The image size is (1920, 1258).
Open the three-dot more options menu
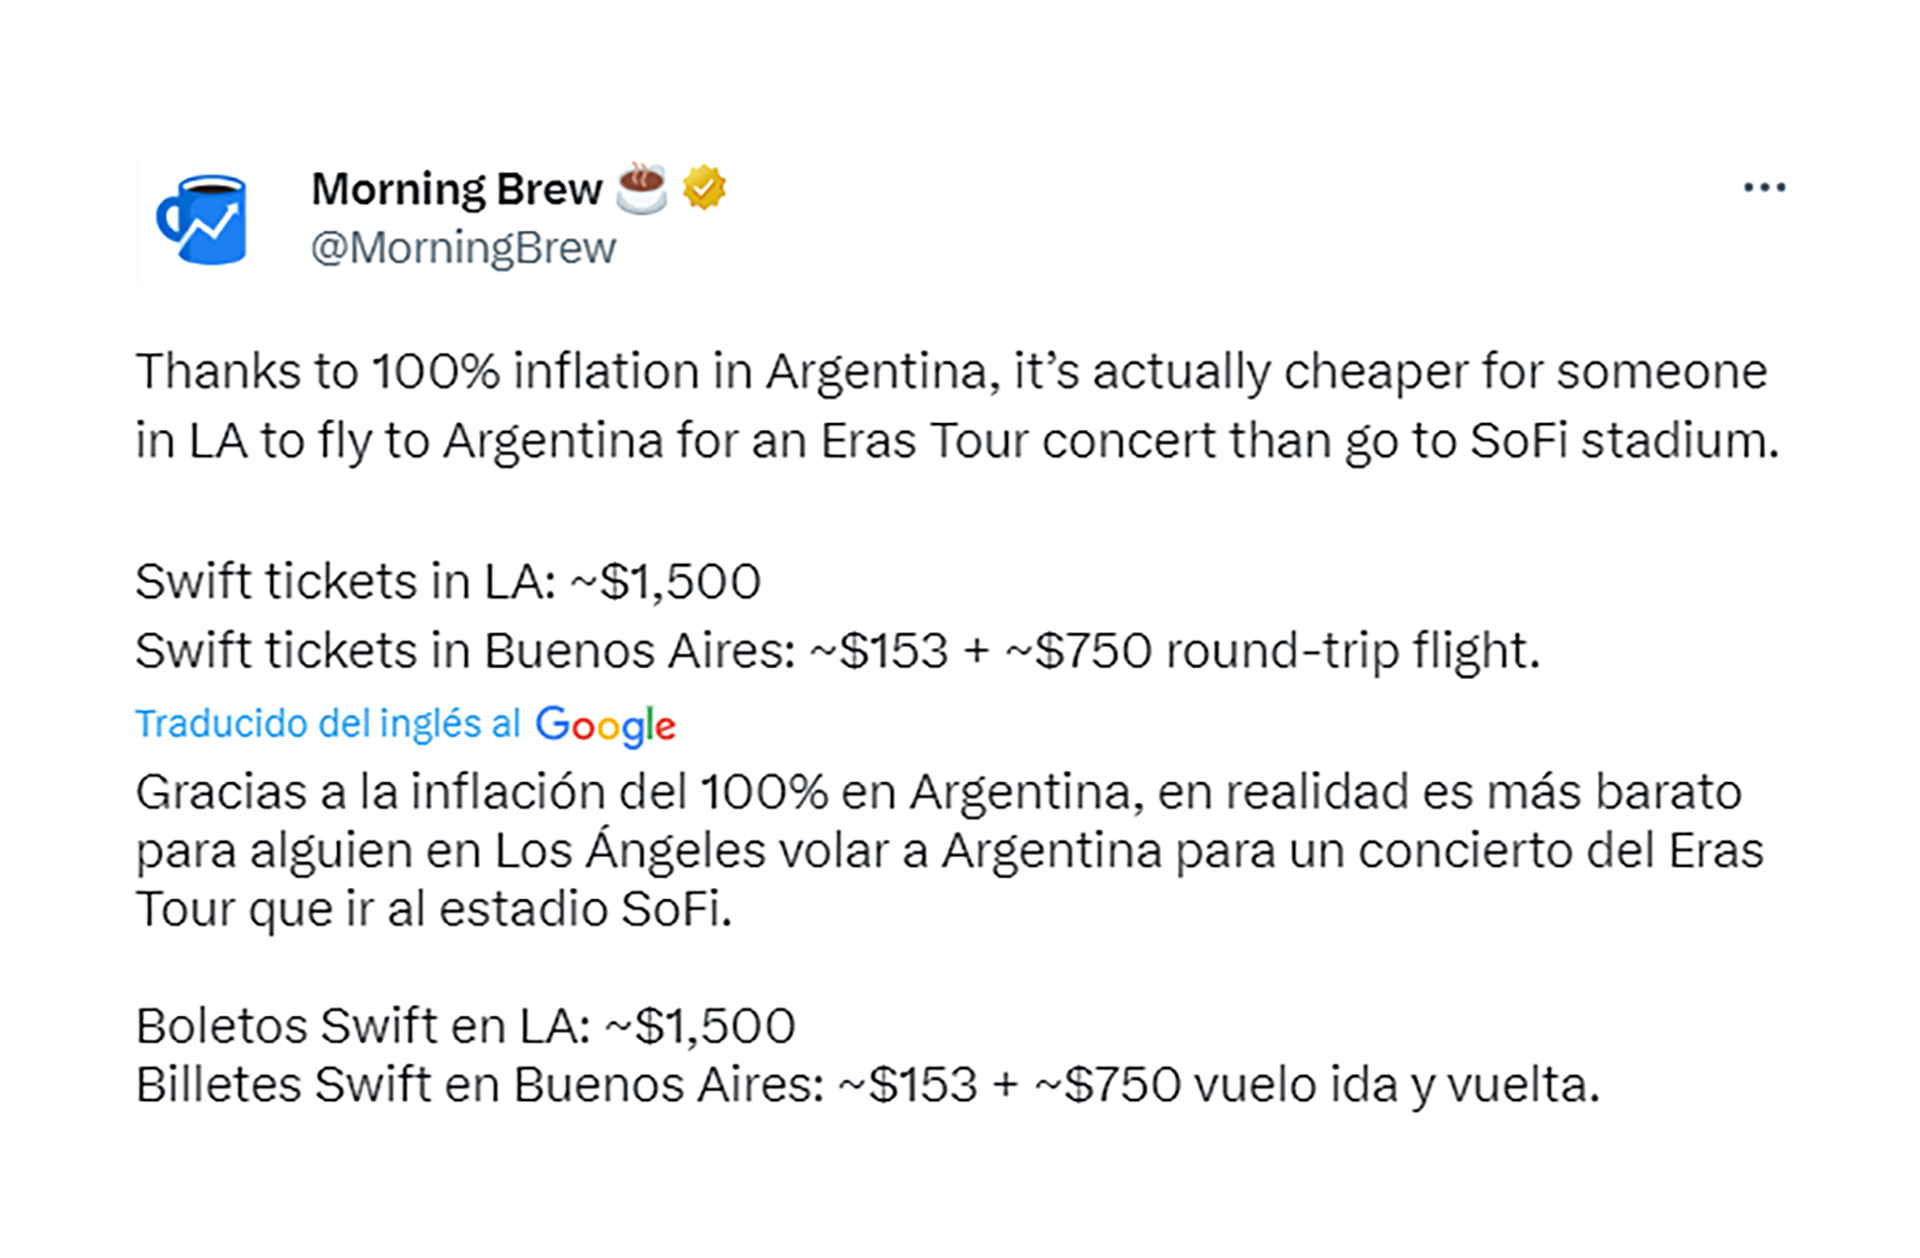coord(1764,188)
